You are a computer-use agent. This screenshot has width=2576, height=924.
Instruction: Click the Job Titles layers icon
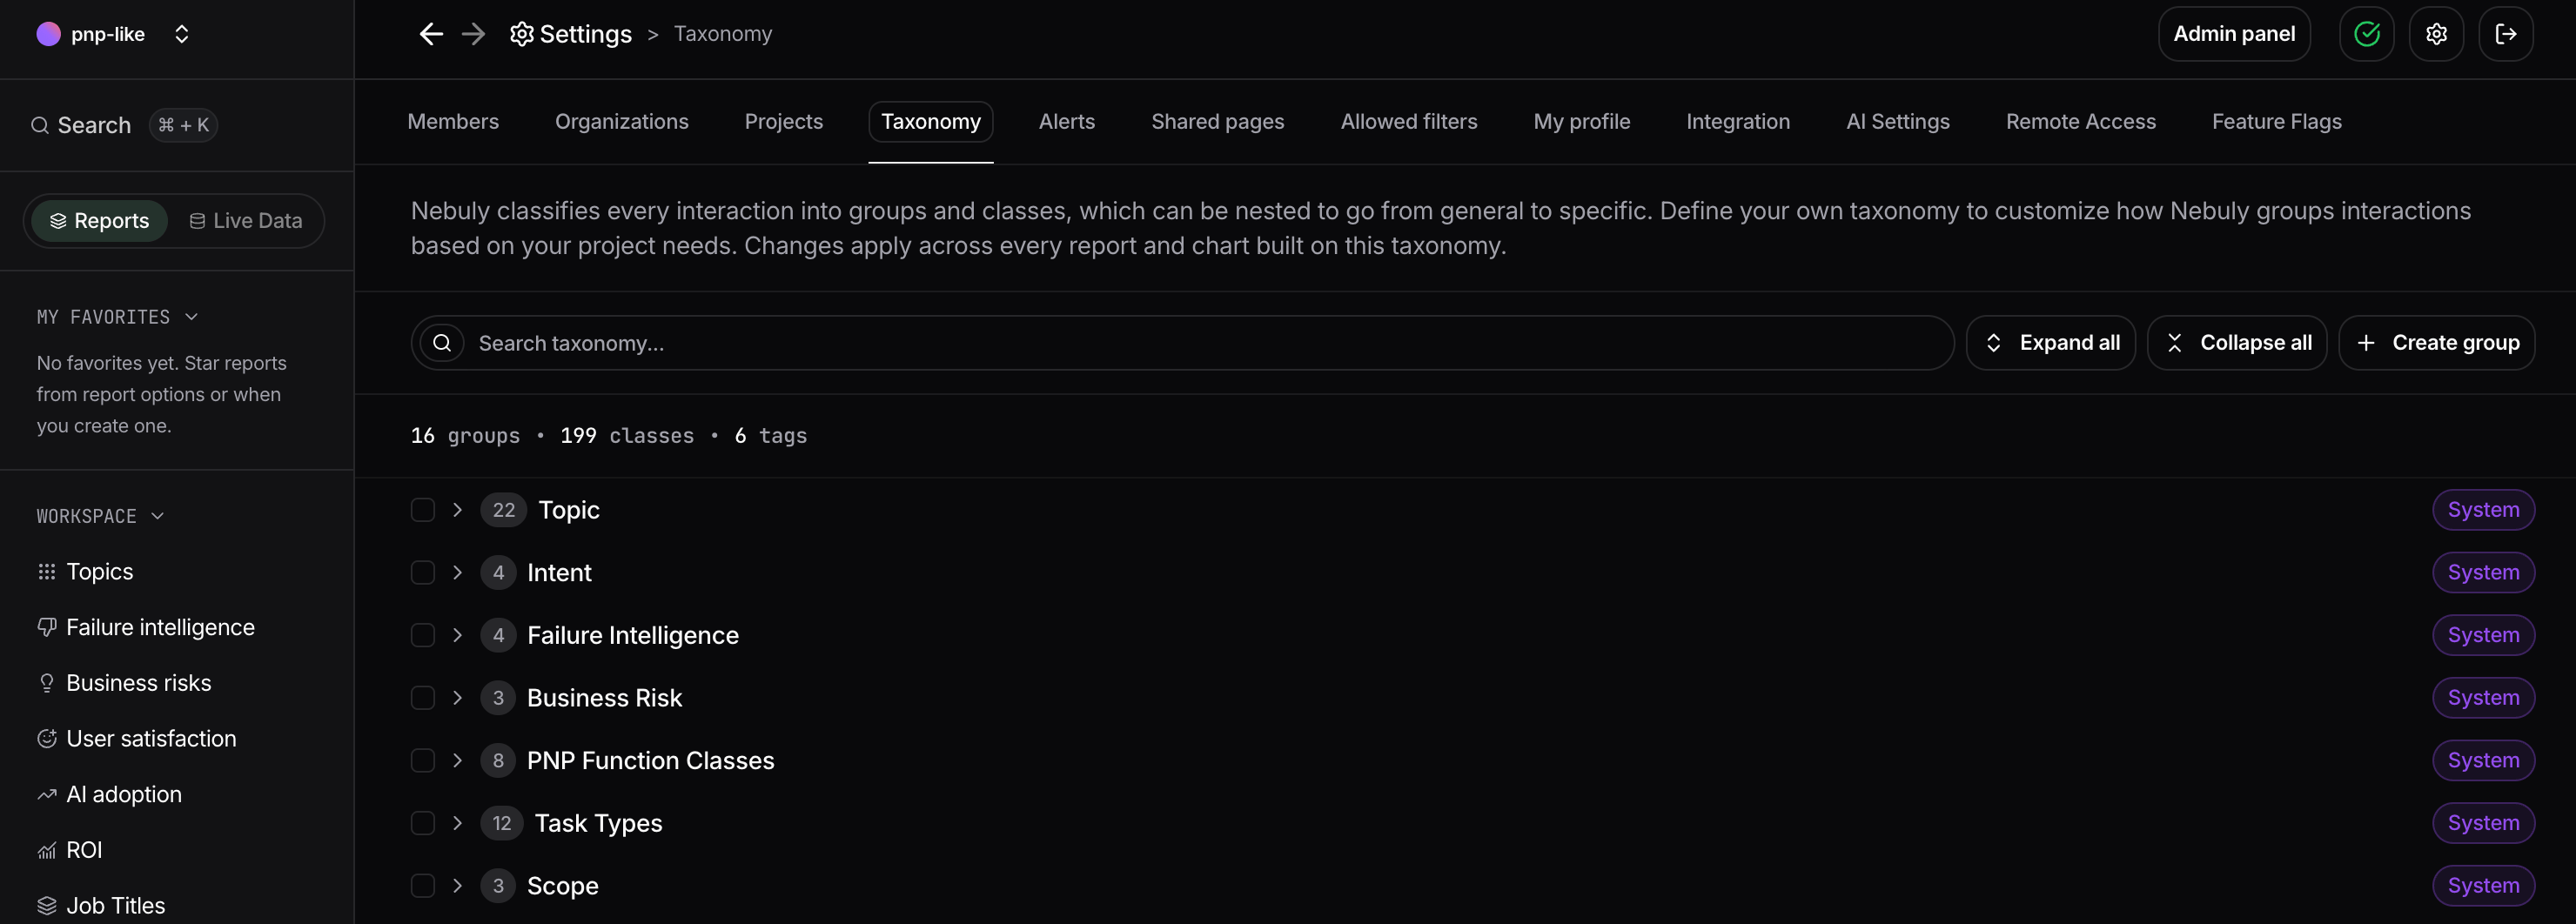coord(47,905)
